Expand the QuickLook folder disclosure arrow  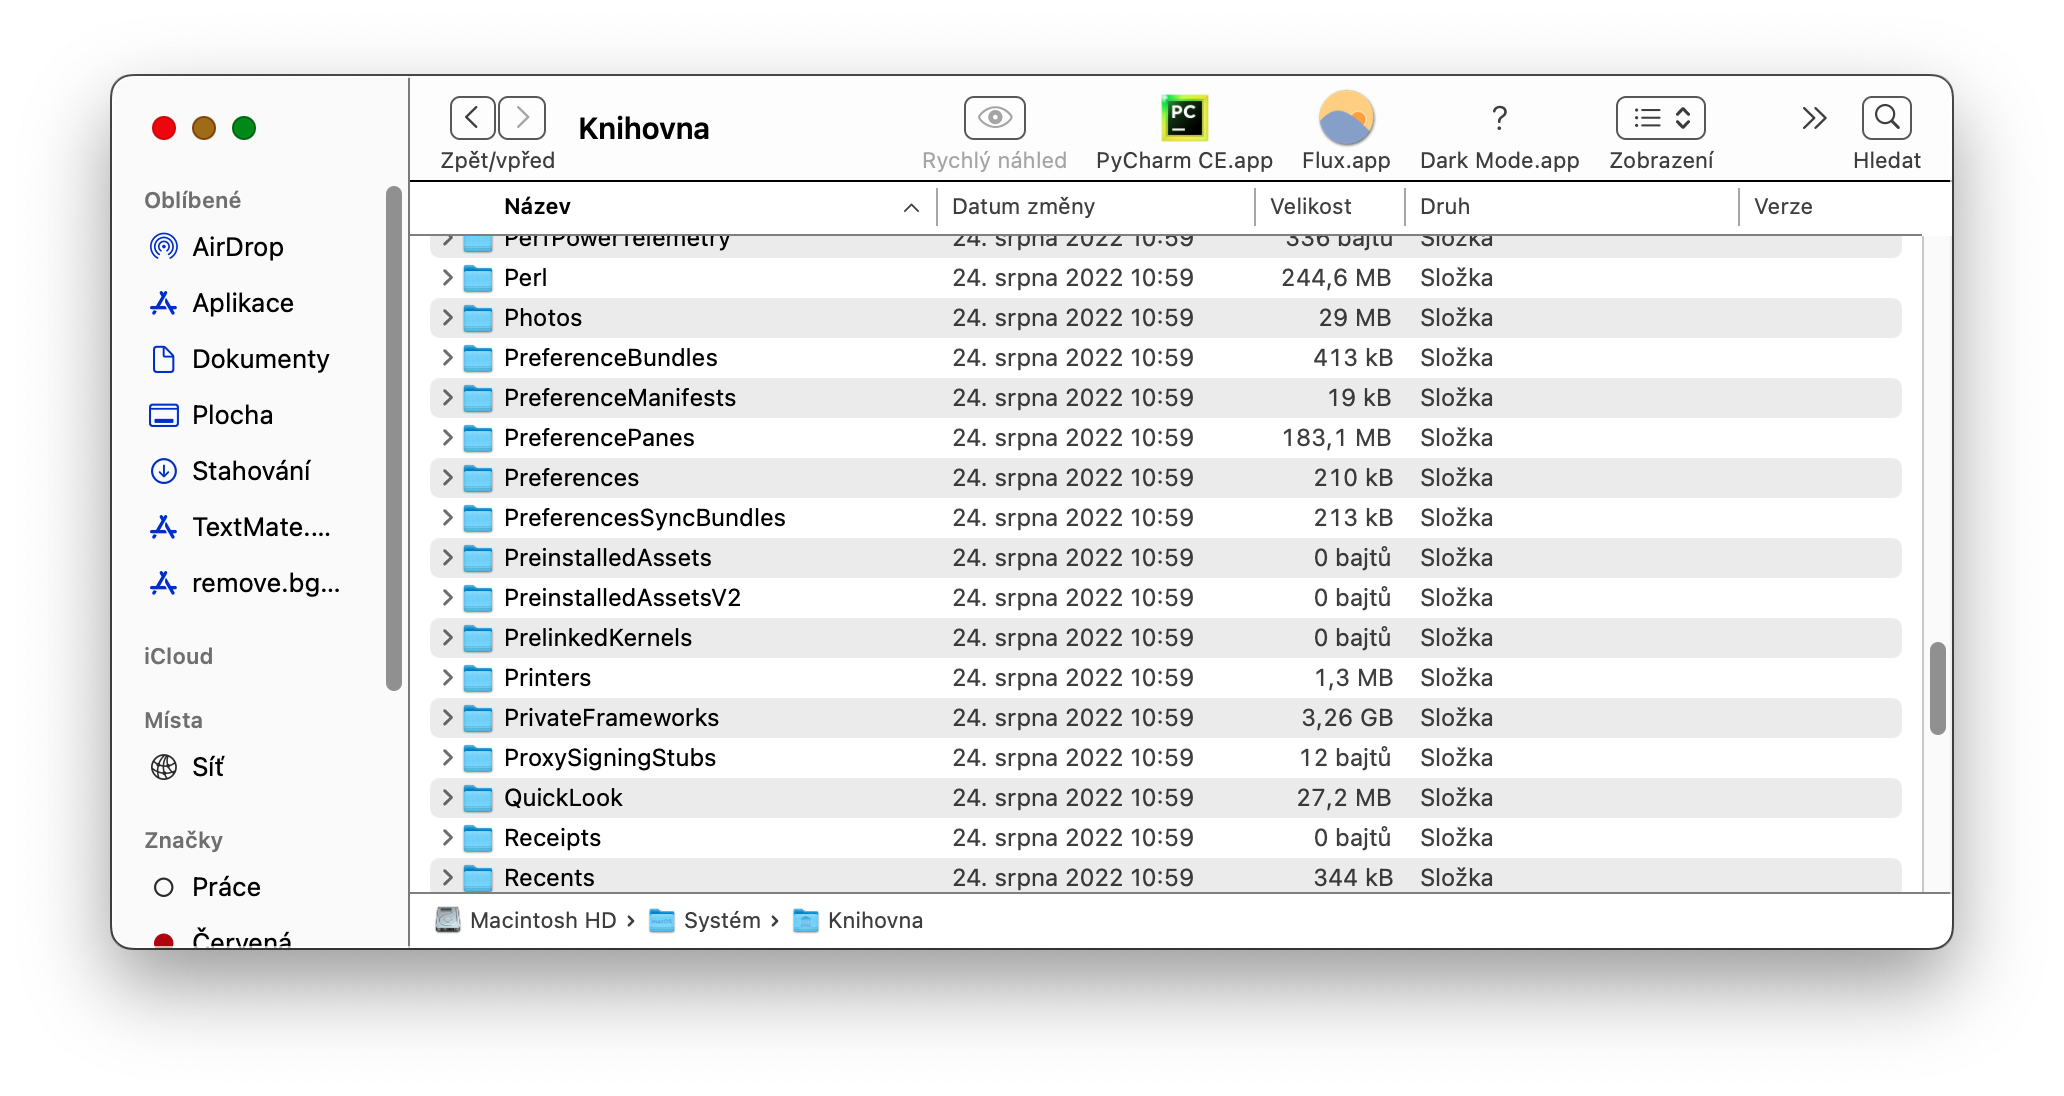447,798
